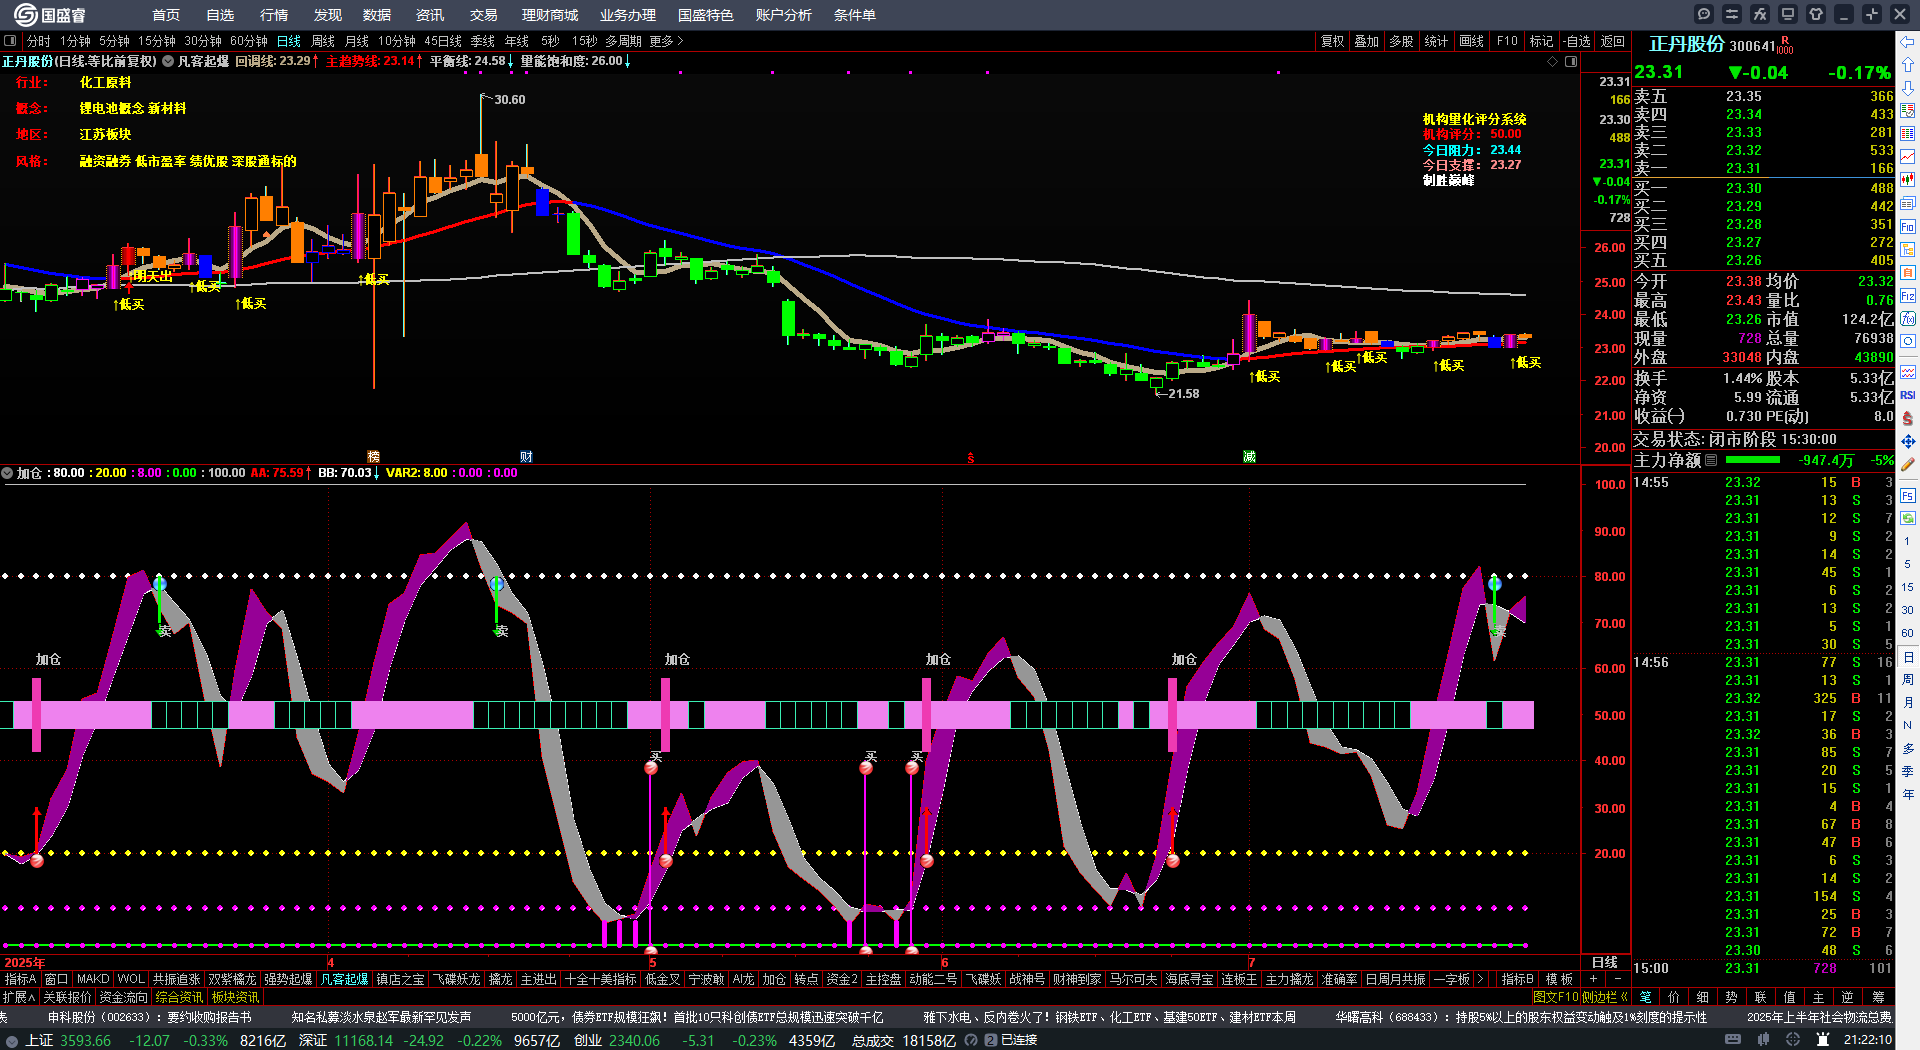Screen dimensions: 1920x1050
Task: Click the chess rook icon in status bar
Action: coord(1824,1040)
